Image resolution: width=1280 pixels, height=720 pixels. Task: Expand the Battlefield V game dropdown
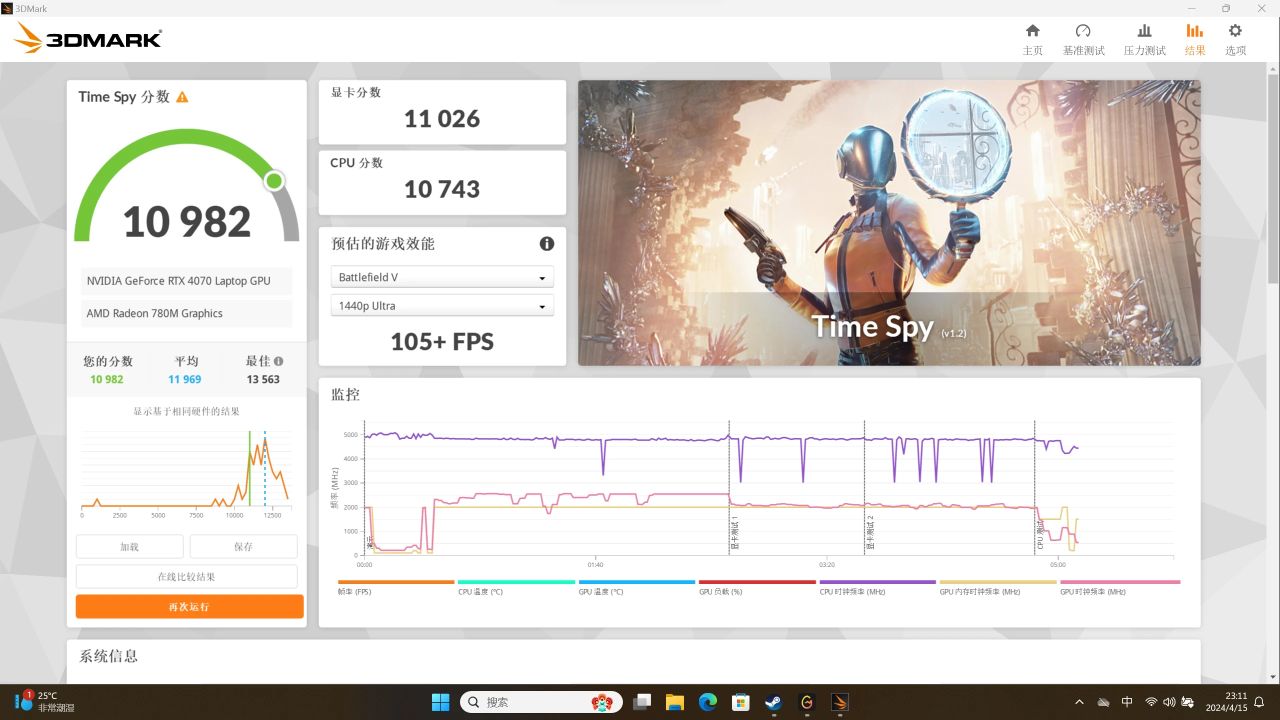[x=442, y=277]
